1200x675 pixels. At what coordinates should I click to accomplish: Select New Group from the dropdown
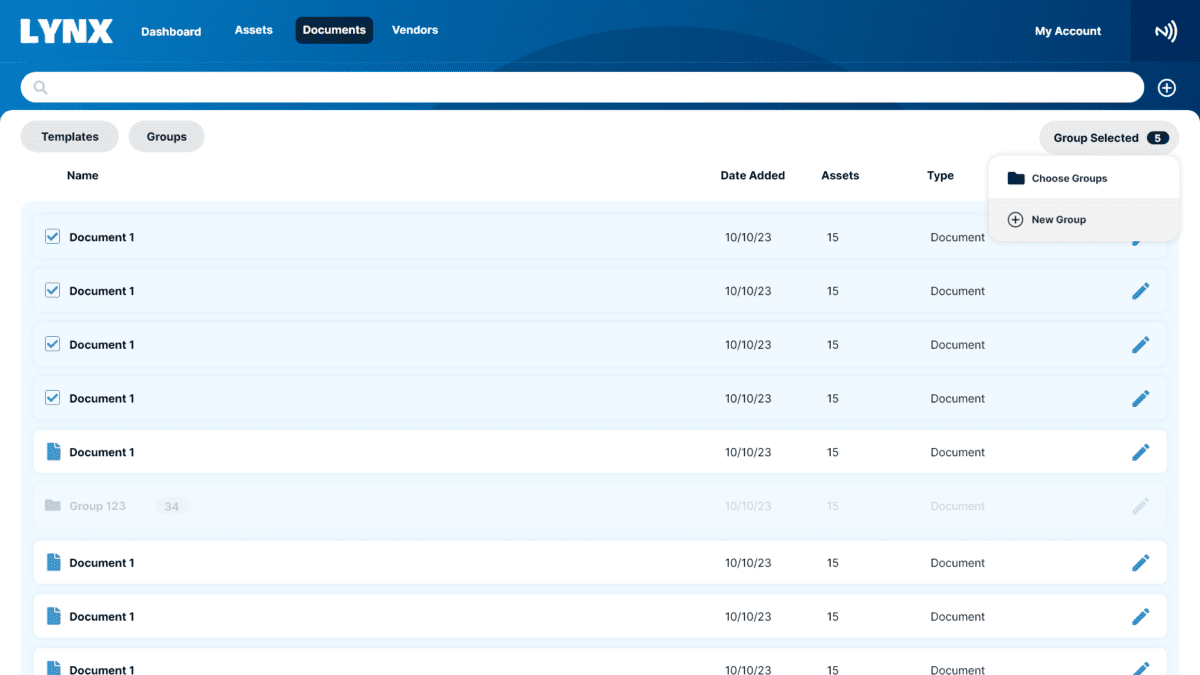pyautogui.click(x=1058, y=220)
